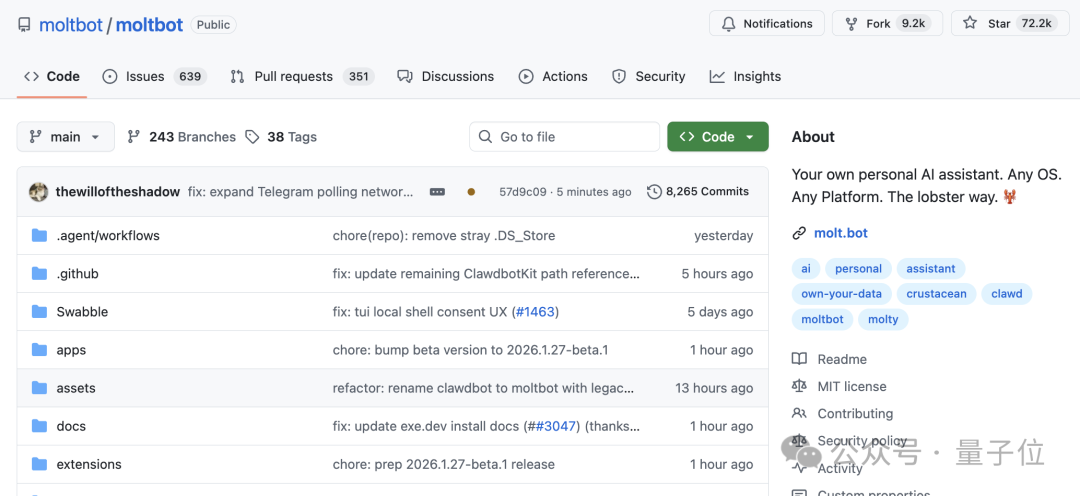Open the latest commit message about Telegram polling
The height and width of the screenshot is (496, 1080).
point(301,192)
